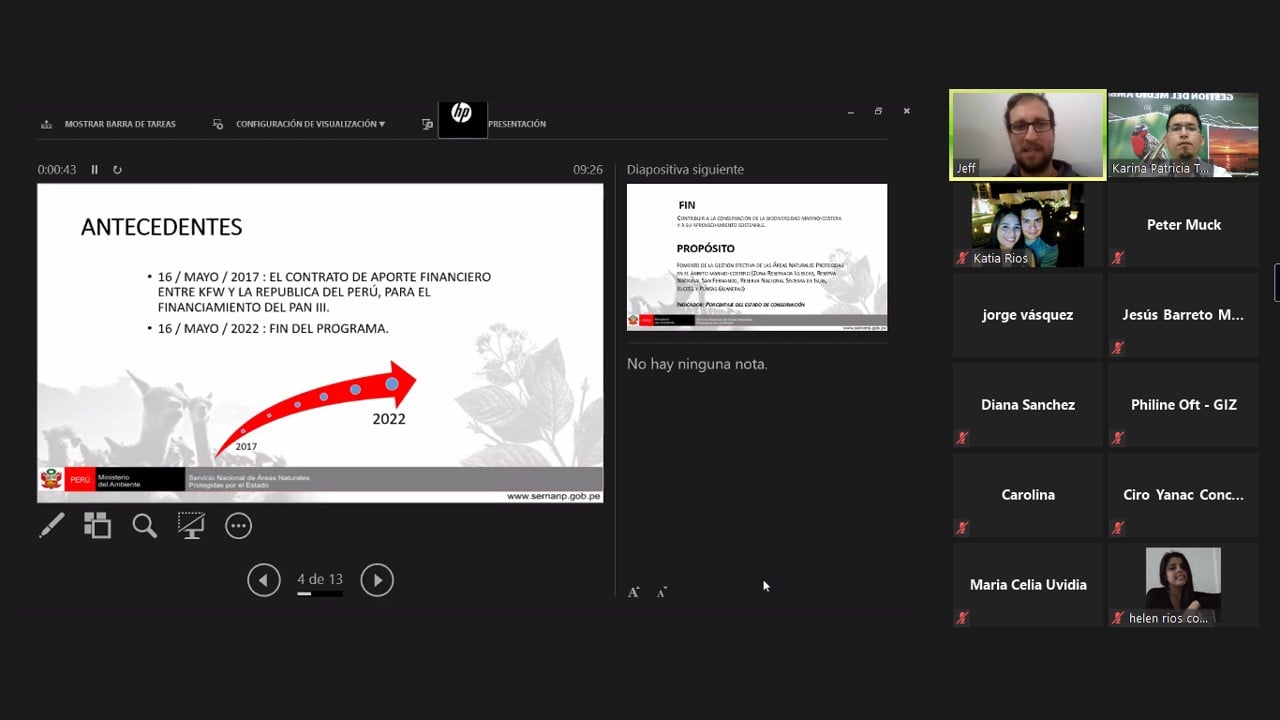The image size is (1280, 720).
Task: Click the slide progress bar under counter
Action: point(320,594)
